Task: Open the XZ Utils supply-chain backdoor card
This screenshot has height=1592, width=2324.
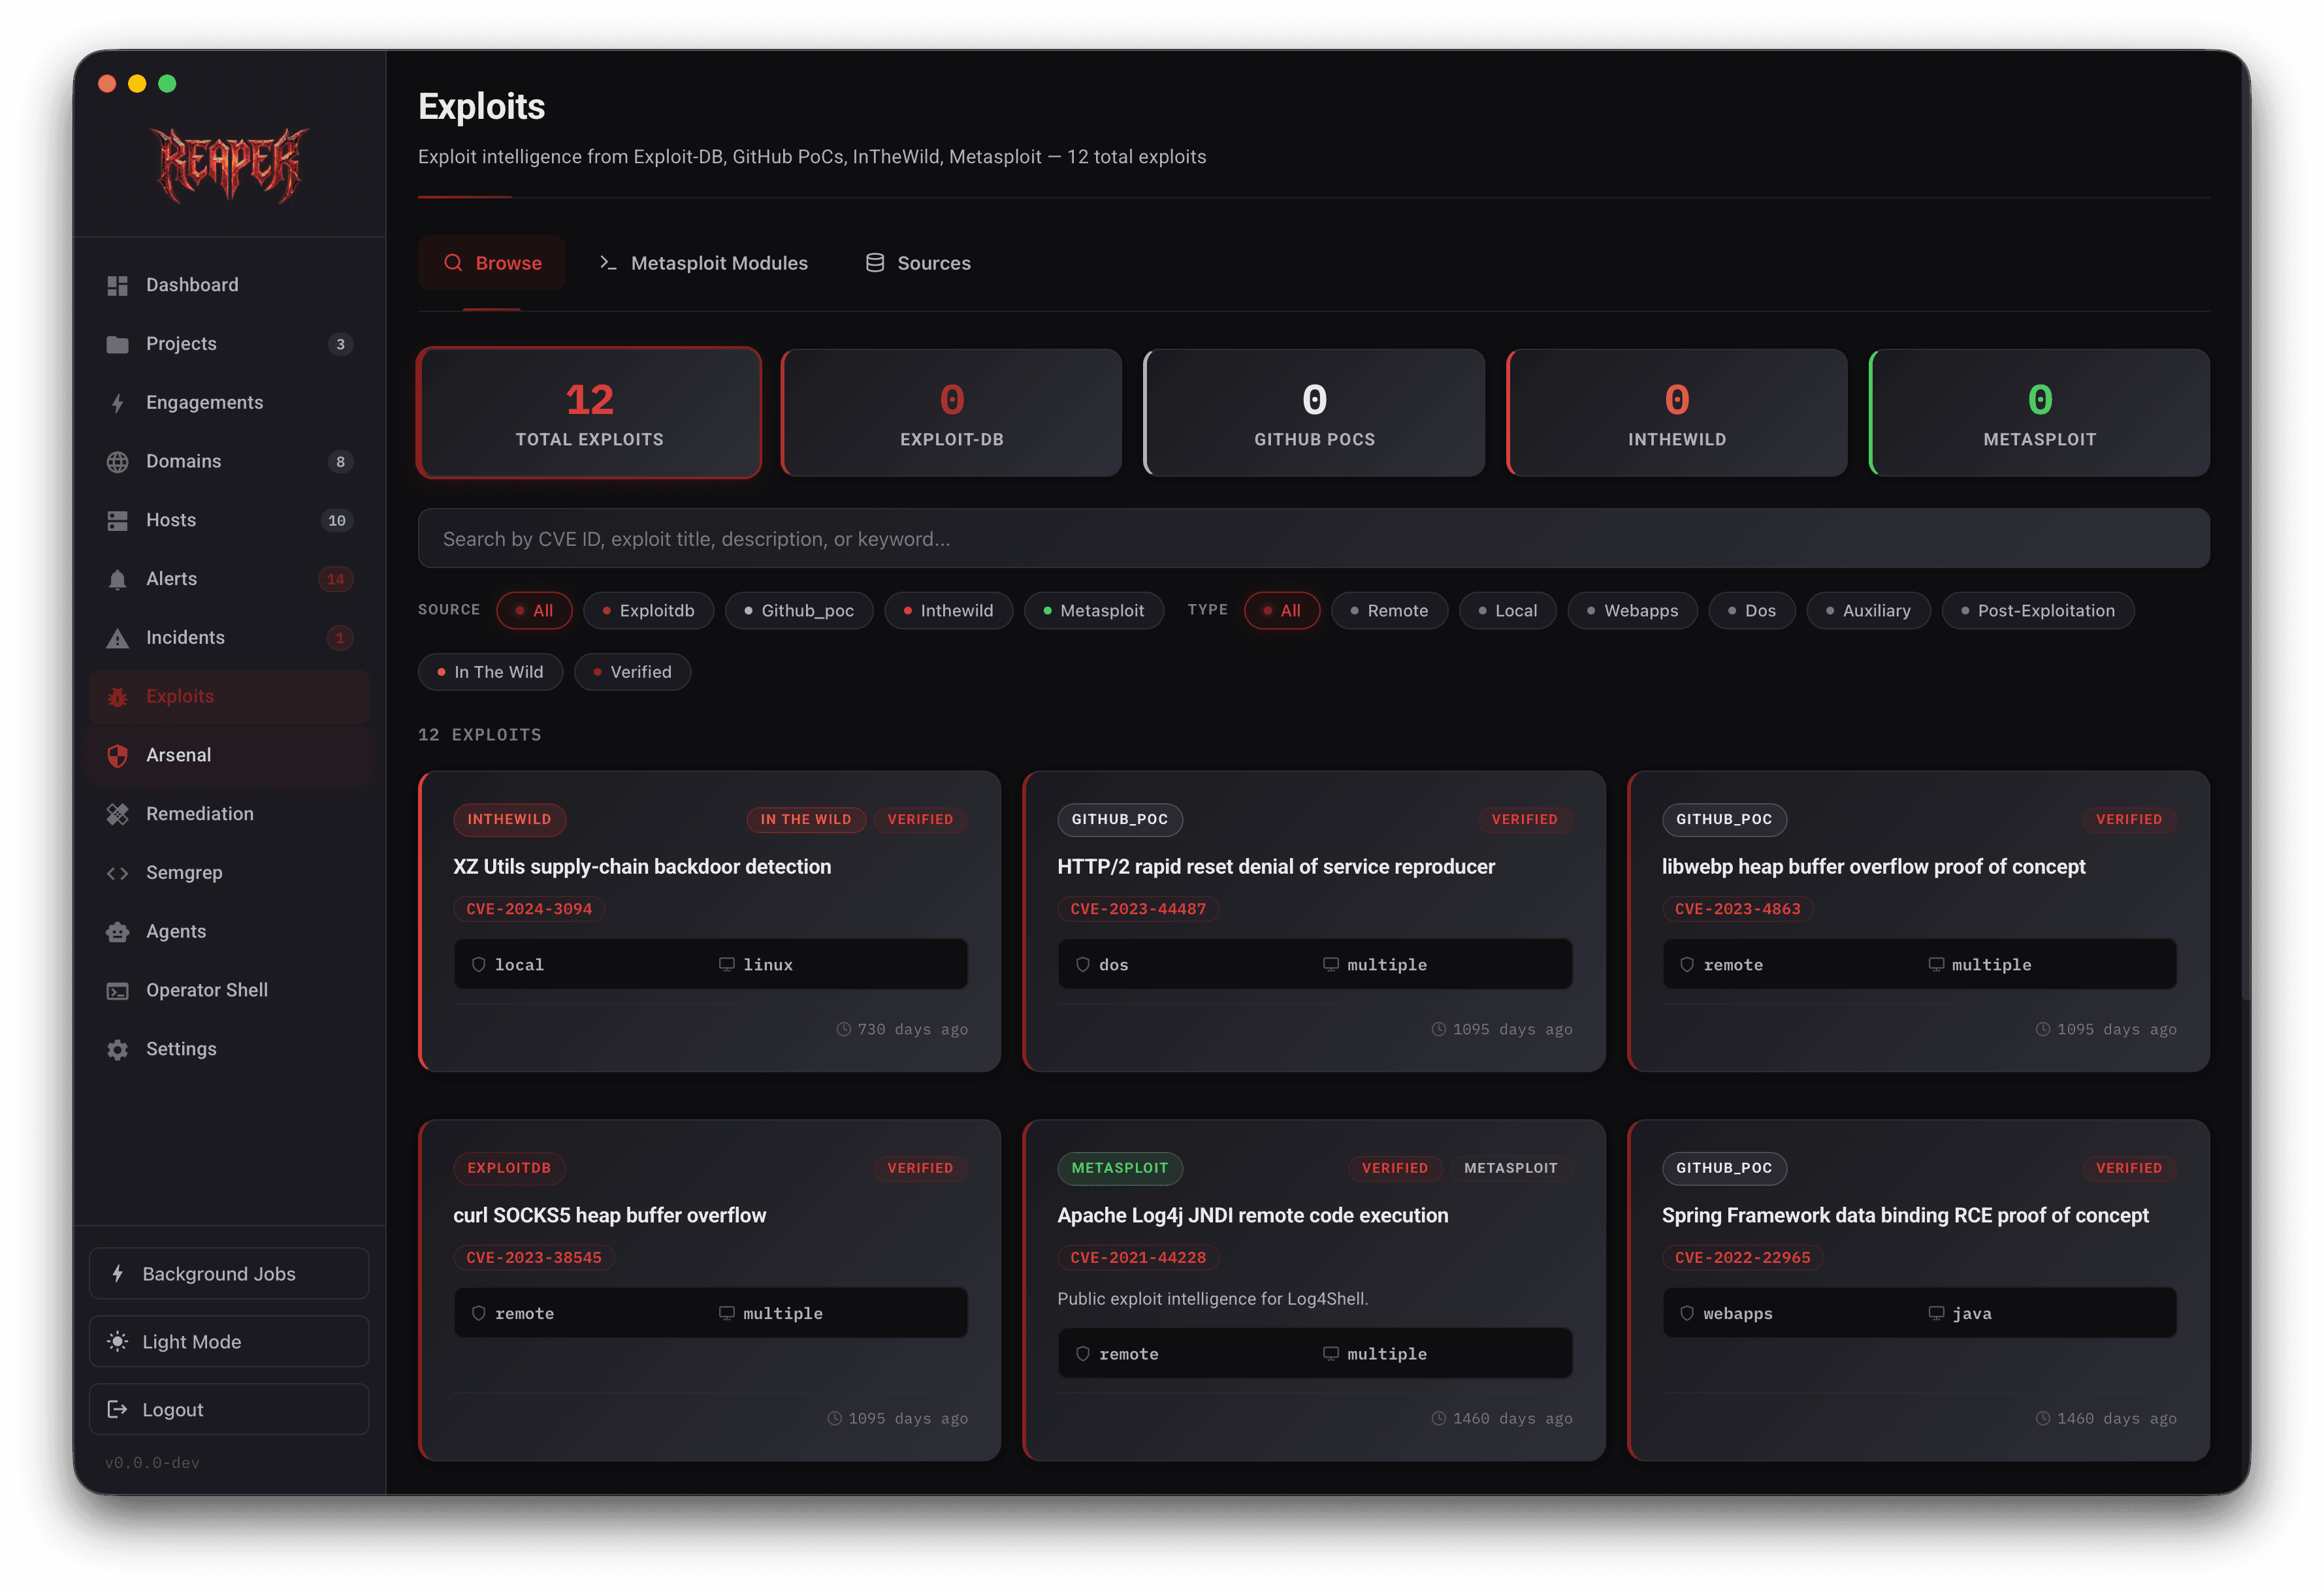Action: point(709,922)
